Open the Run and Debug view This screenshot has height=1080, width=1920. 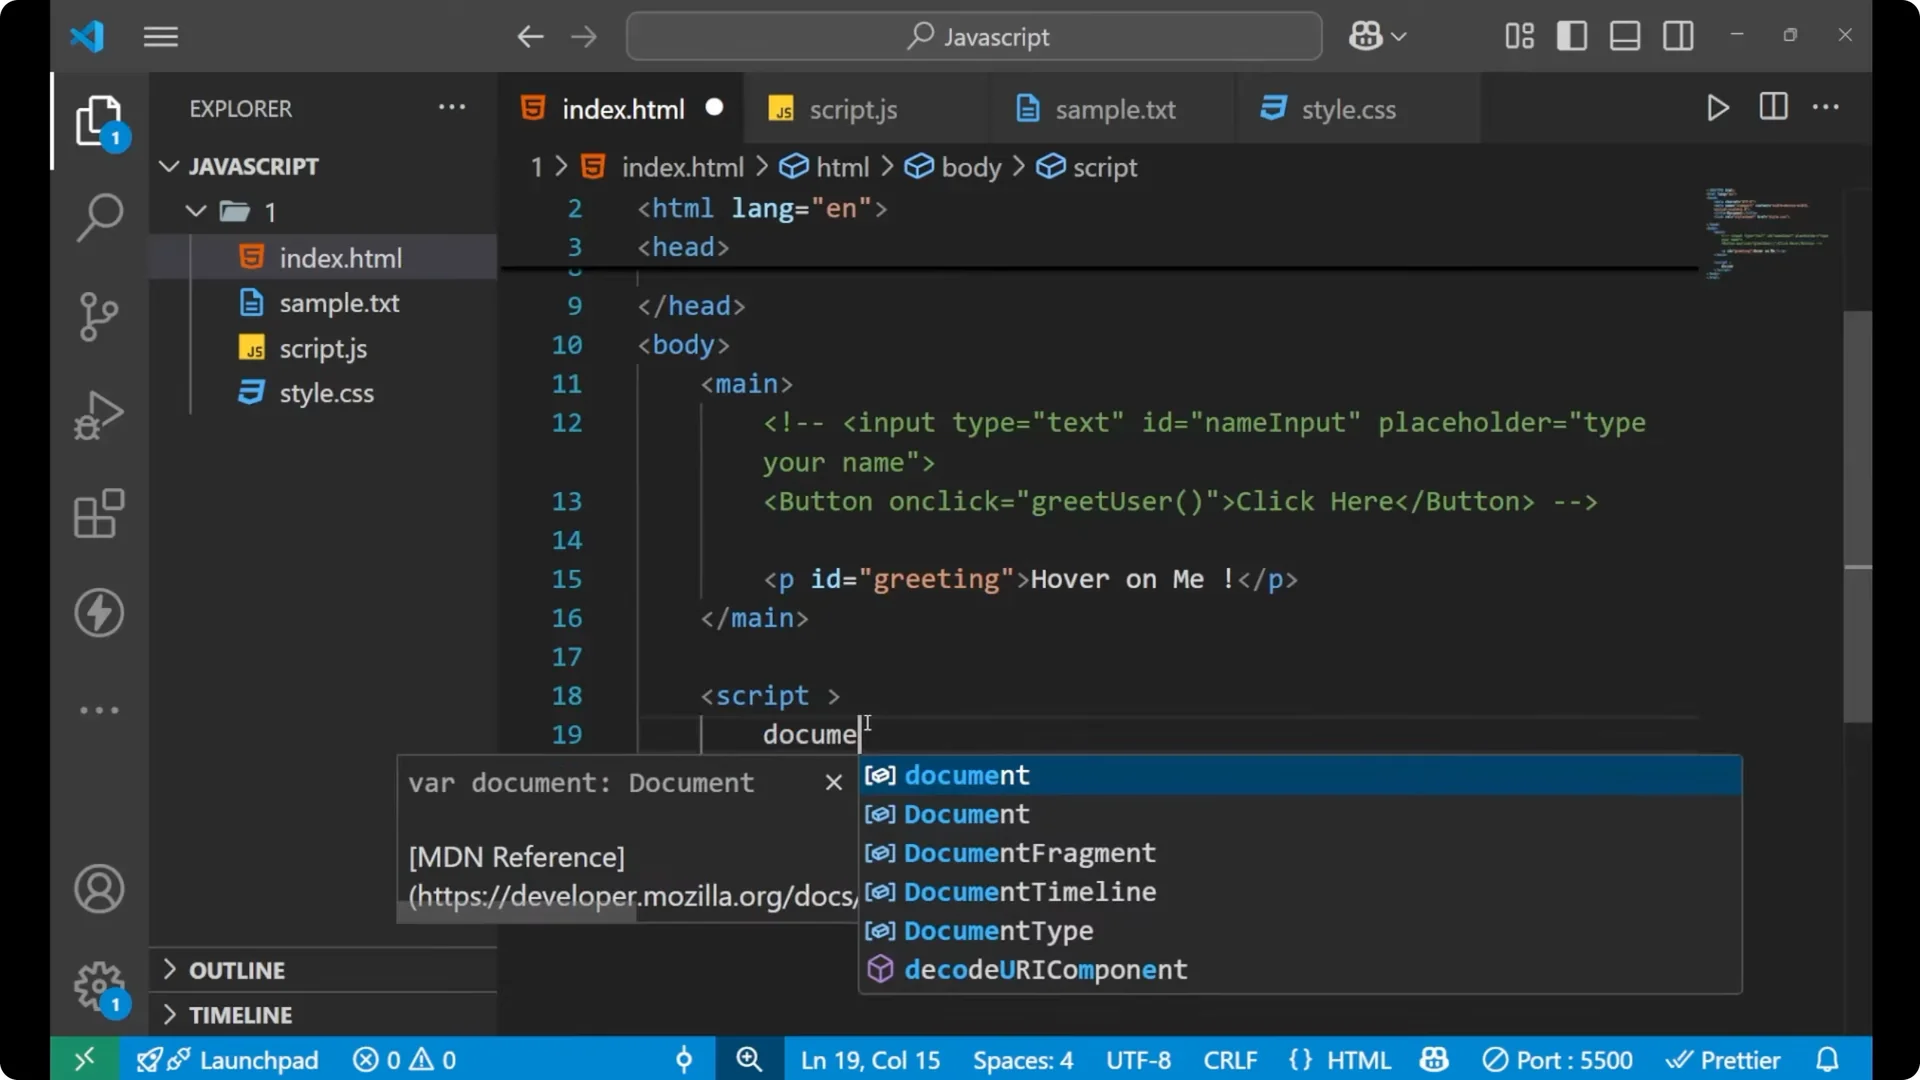98,415
